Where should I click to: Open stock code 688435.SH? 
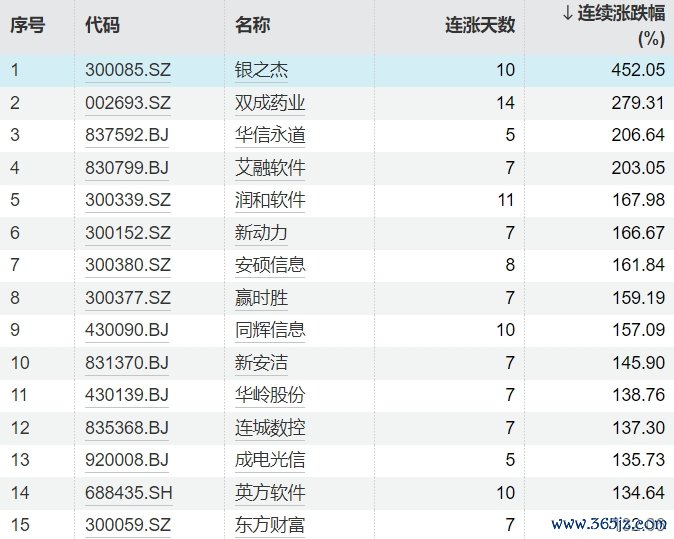coord(129,493)
